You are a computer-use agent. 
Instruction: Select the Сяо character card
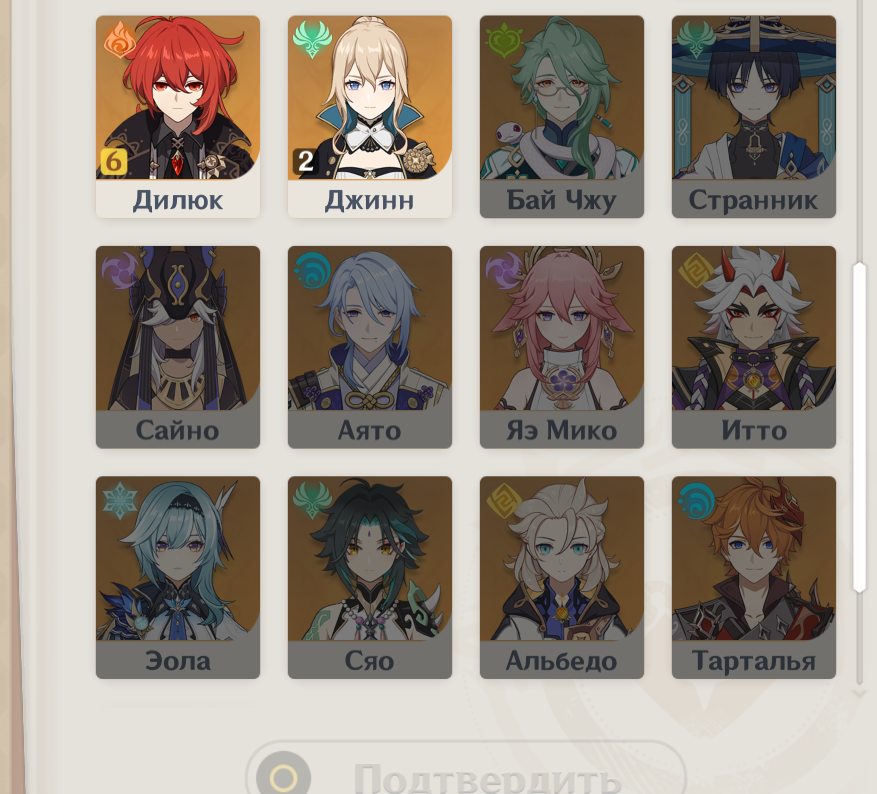pyautogui.click(x=370, y=577)
